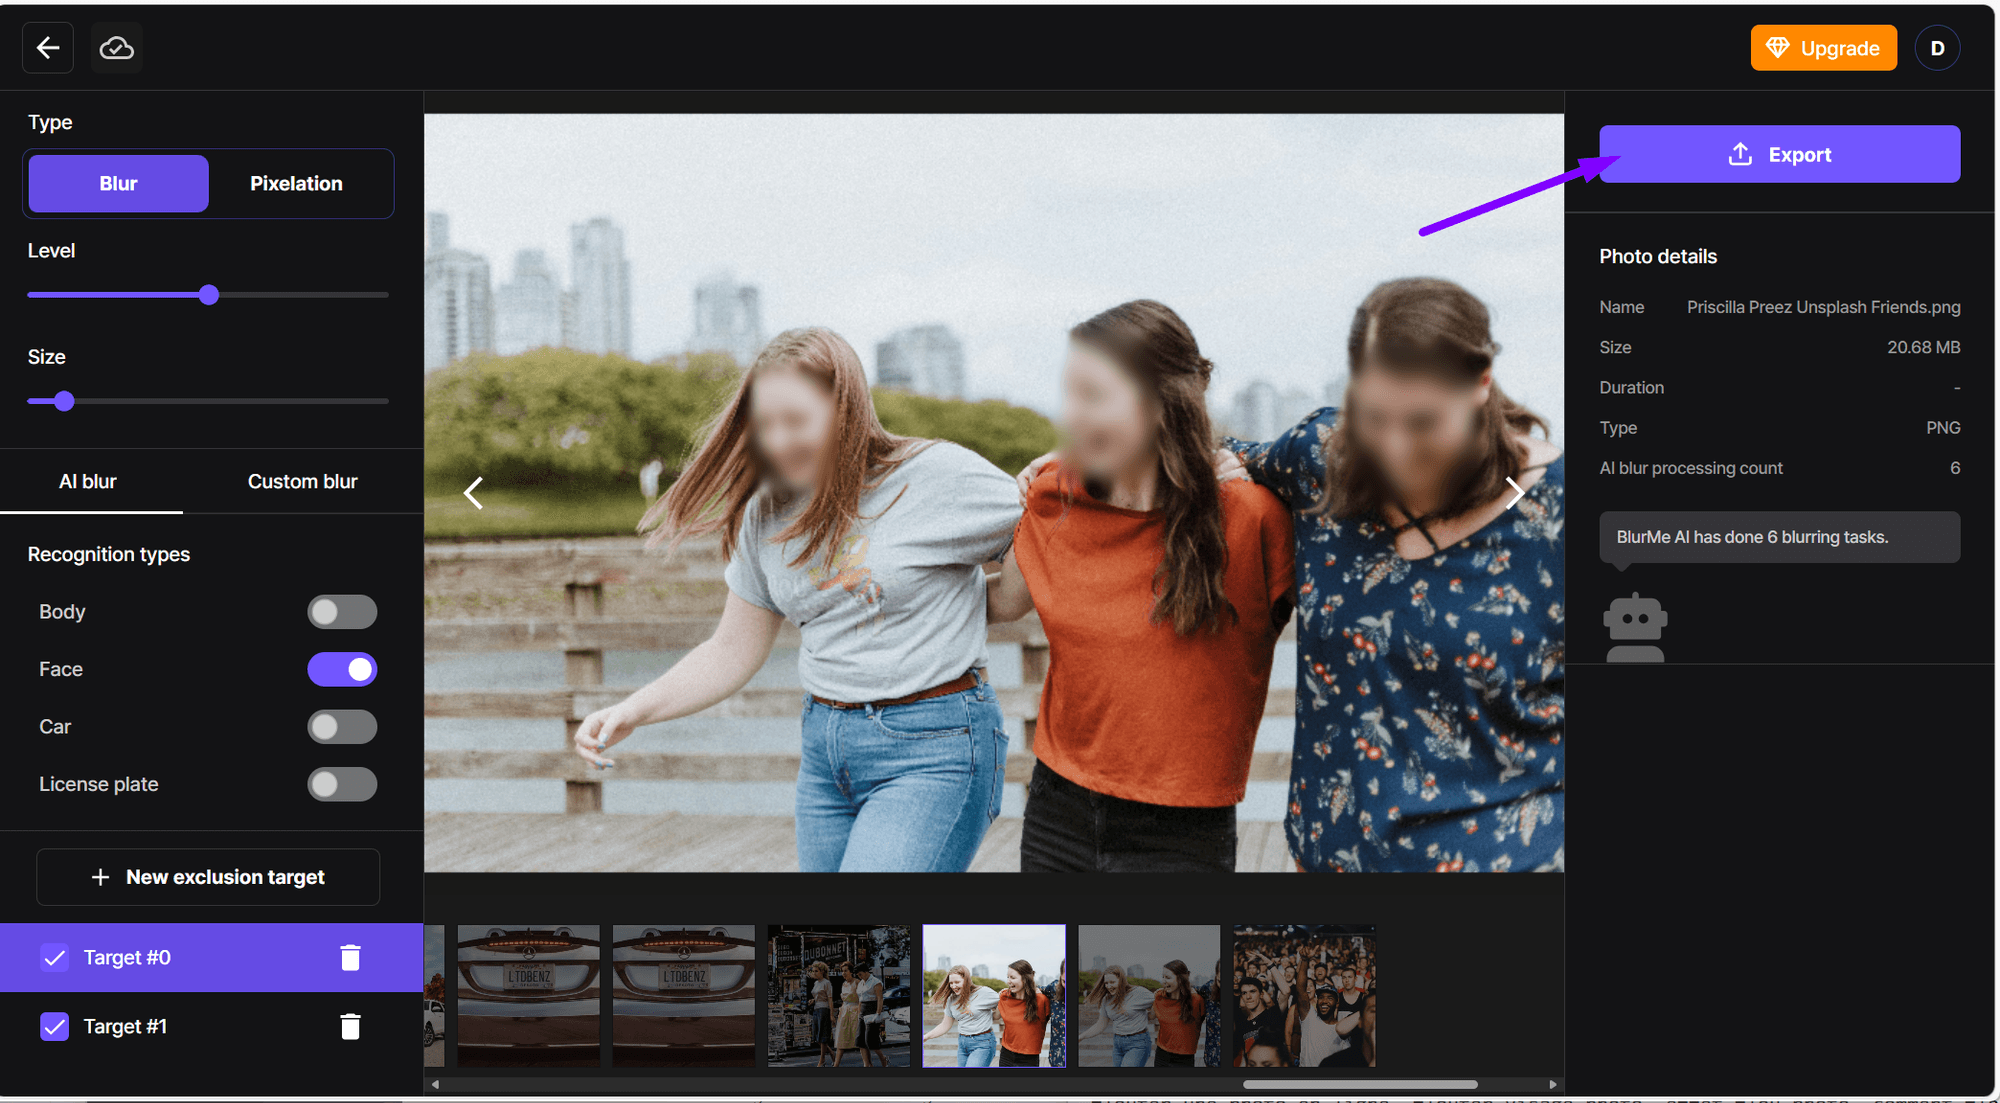Click the BlurMe AI robot icon

coord(1635,627)
